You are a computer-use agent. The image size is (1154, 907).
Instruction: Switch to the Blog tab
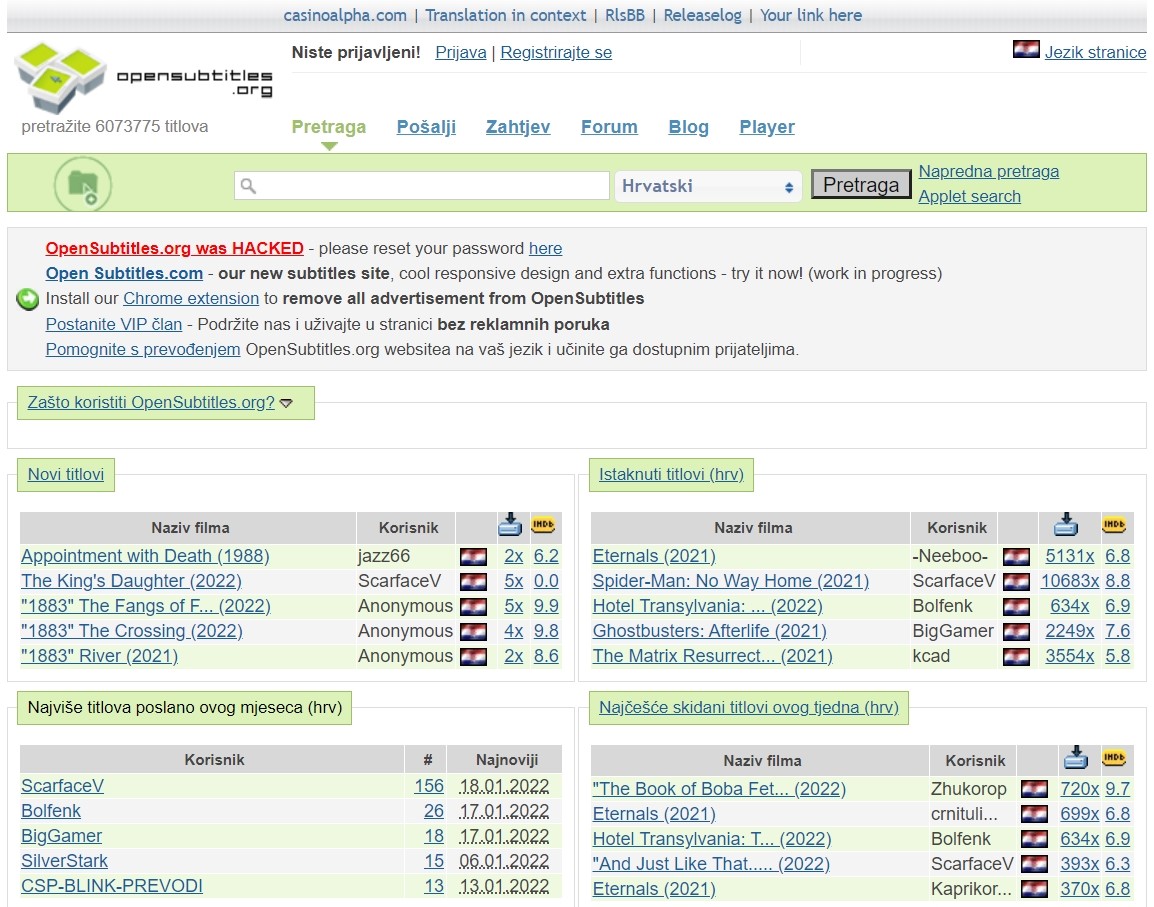coord(688,127)
